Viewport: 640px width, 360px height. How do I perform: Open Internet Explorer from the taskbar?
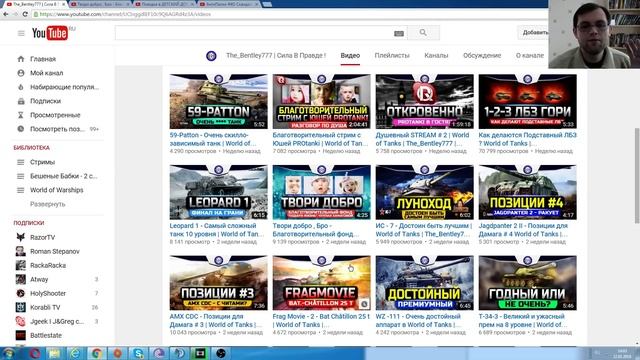[x=75, y=353]
